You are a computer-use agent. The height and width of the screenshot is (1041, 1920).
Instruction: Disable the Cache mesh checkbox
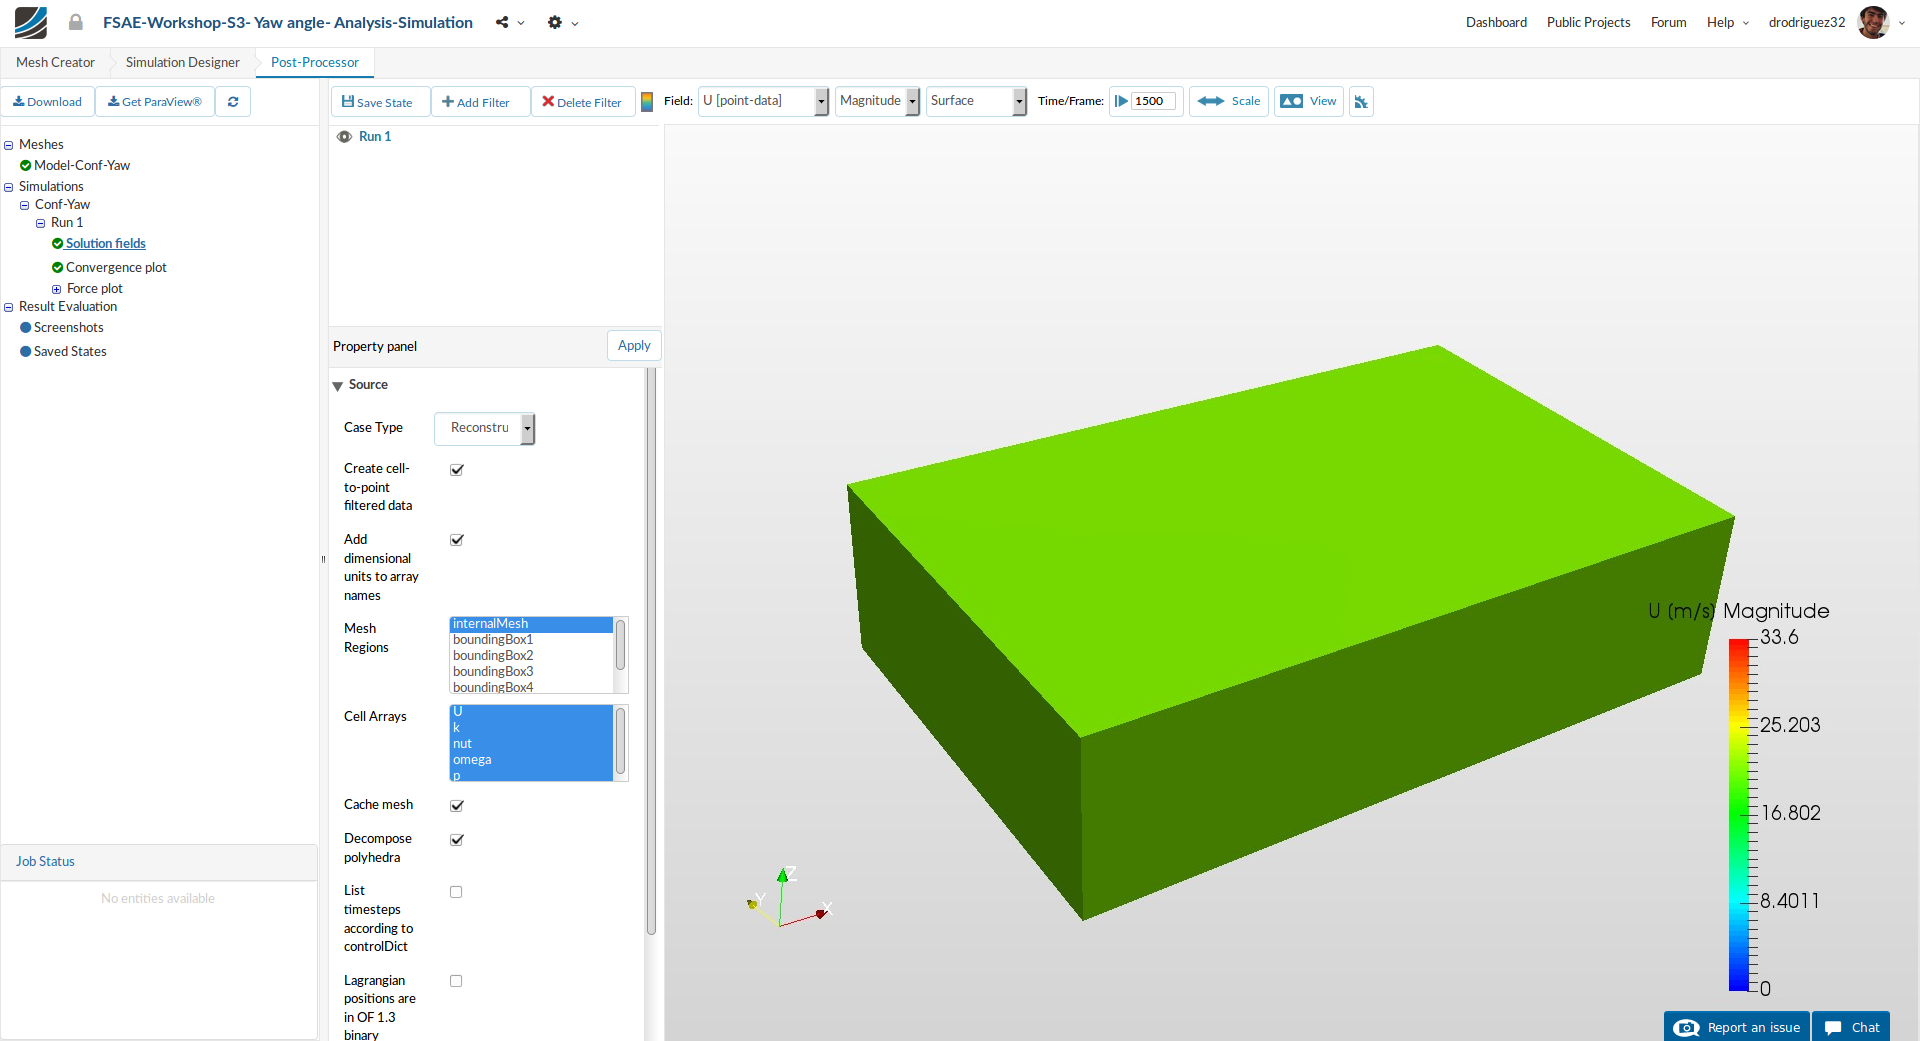[x=457, y=806]
